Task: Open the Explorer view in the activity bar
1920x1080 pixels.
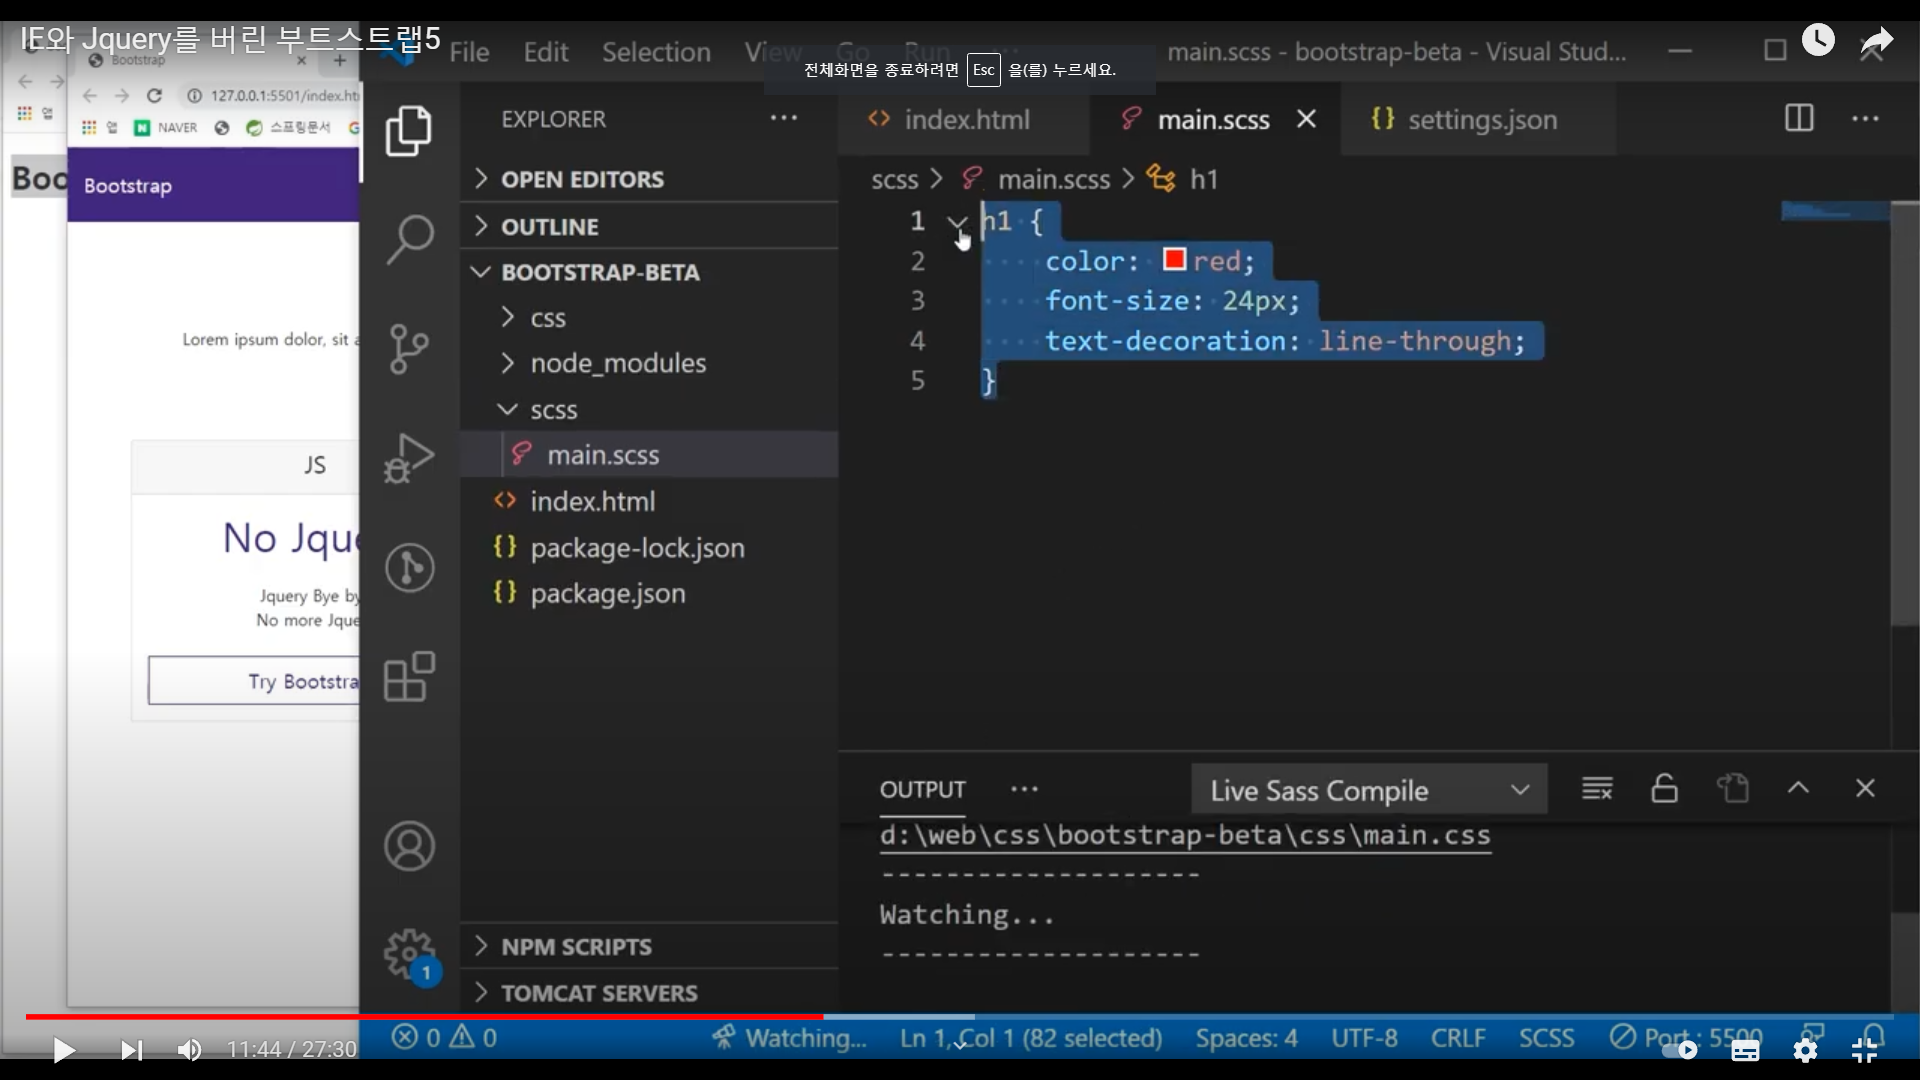Action: click(409, 131)
